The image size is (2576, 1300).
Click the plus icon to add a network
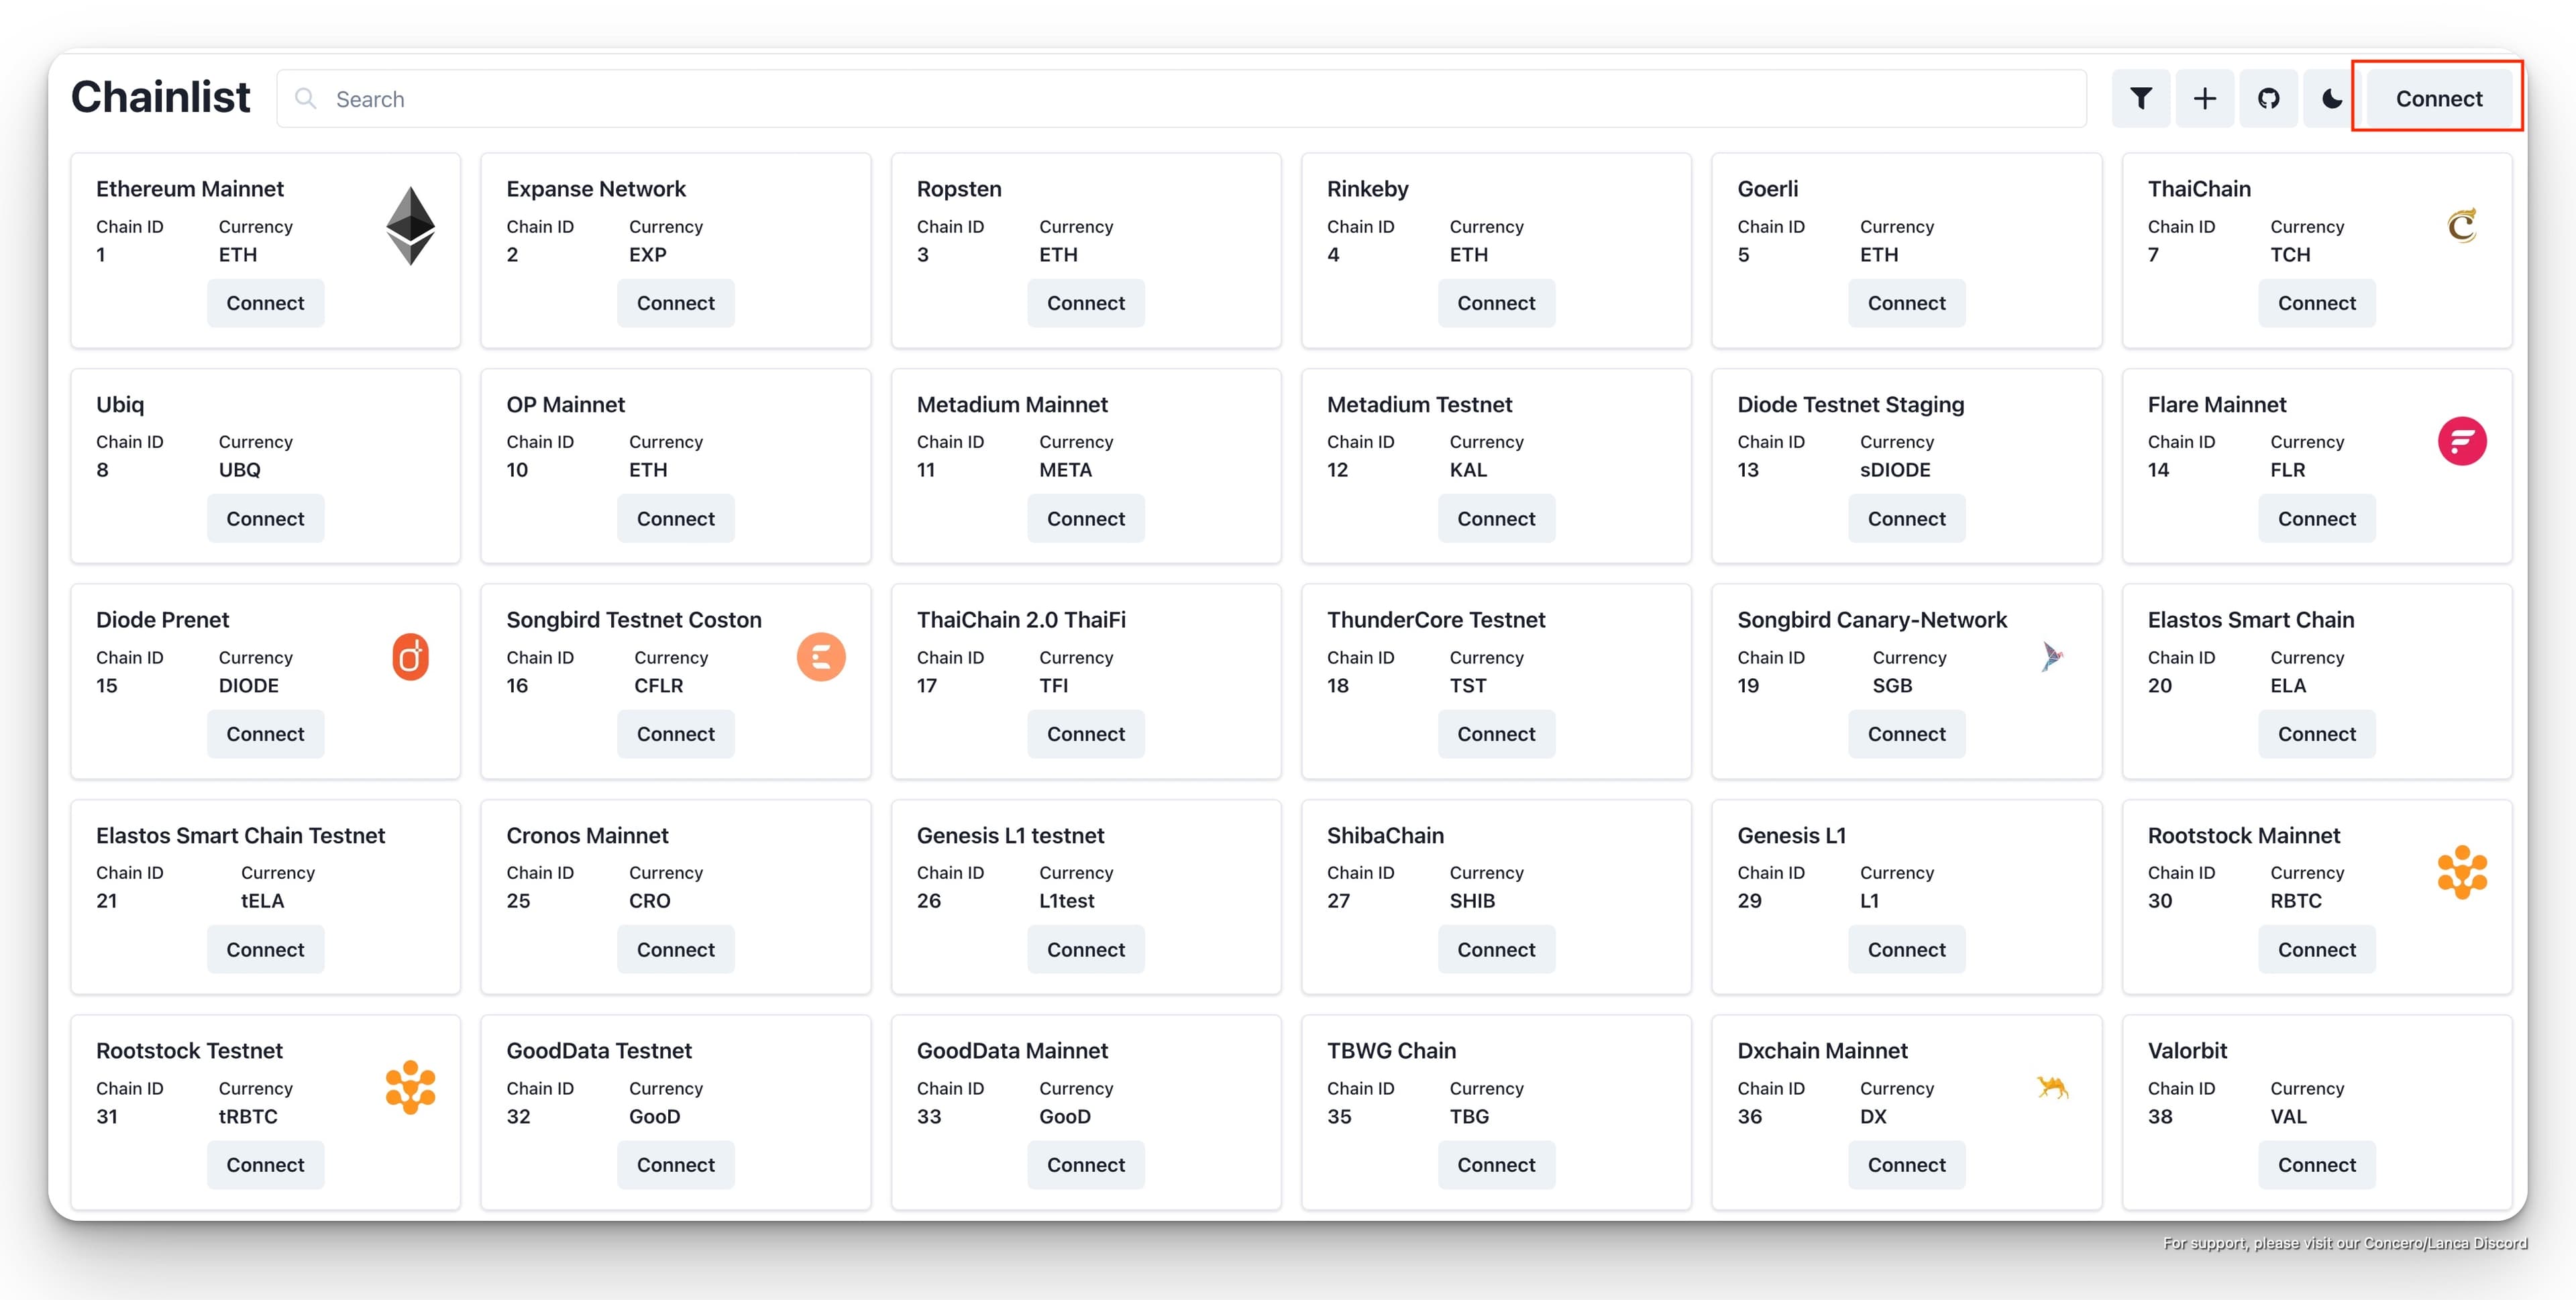point(2204,98)
